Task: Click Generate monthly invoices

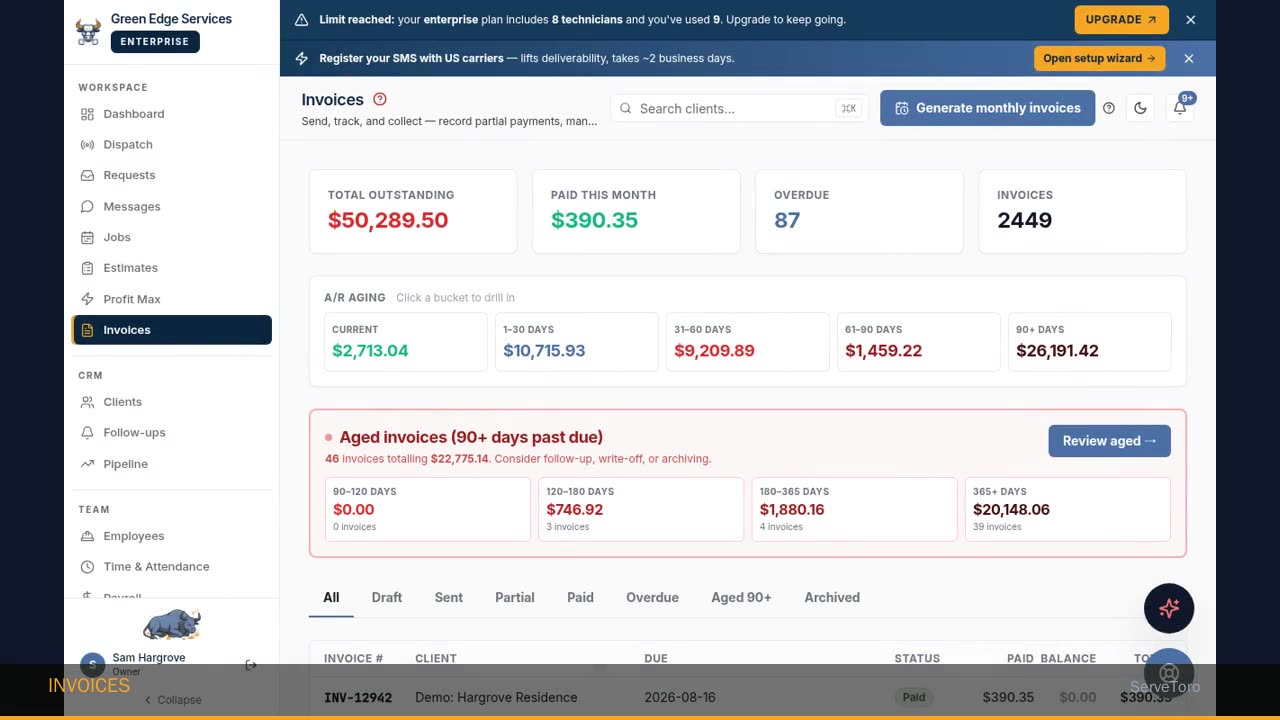Action: (x=987, y=108)
